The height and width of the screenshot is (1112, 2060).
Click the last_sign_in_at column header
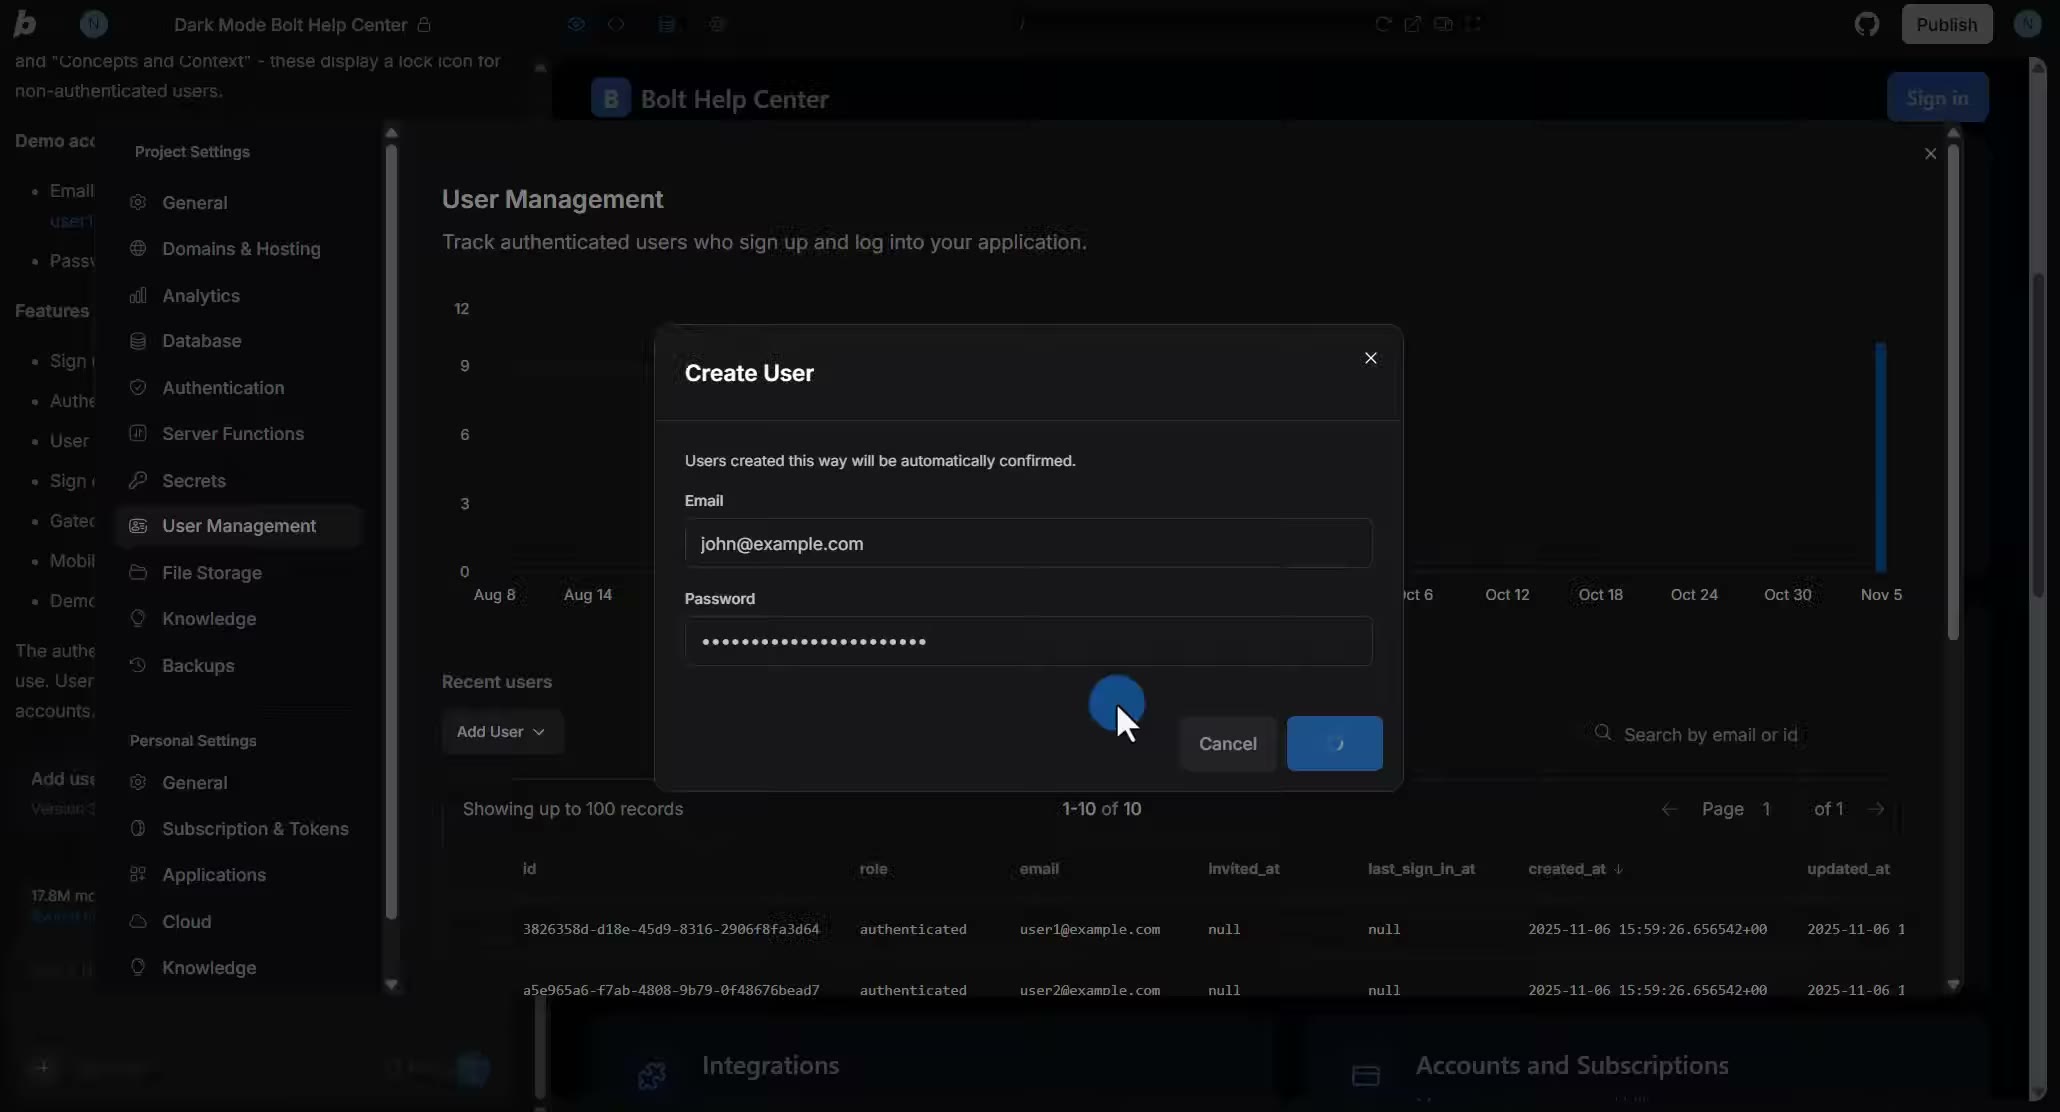click(x=1421, y=868)
